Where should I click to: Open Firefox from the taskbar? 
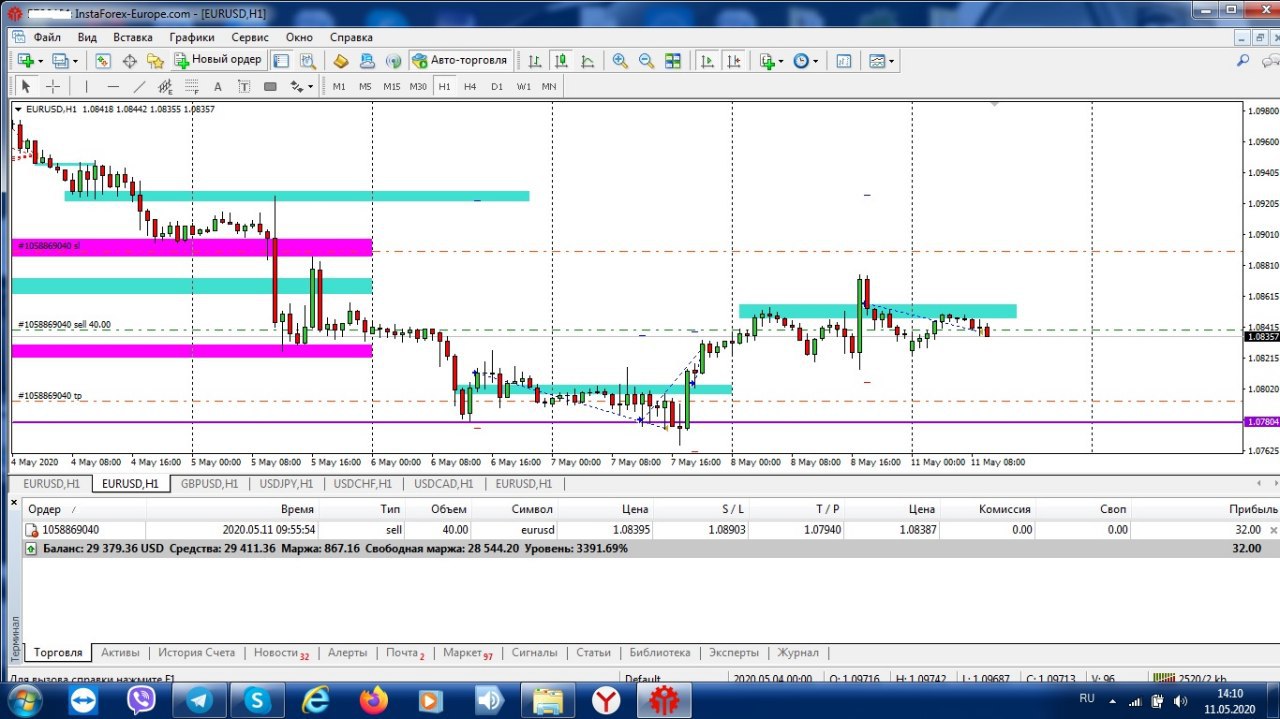tap(374, 700)
